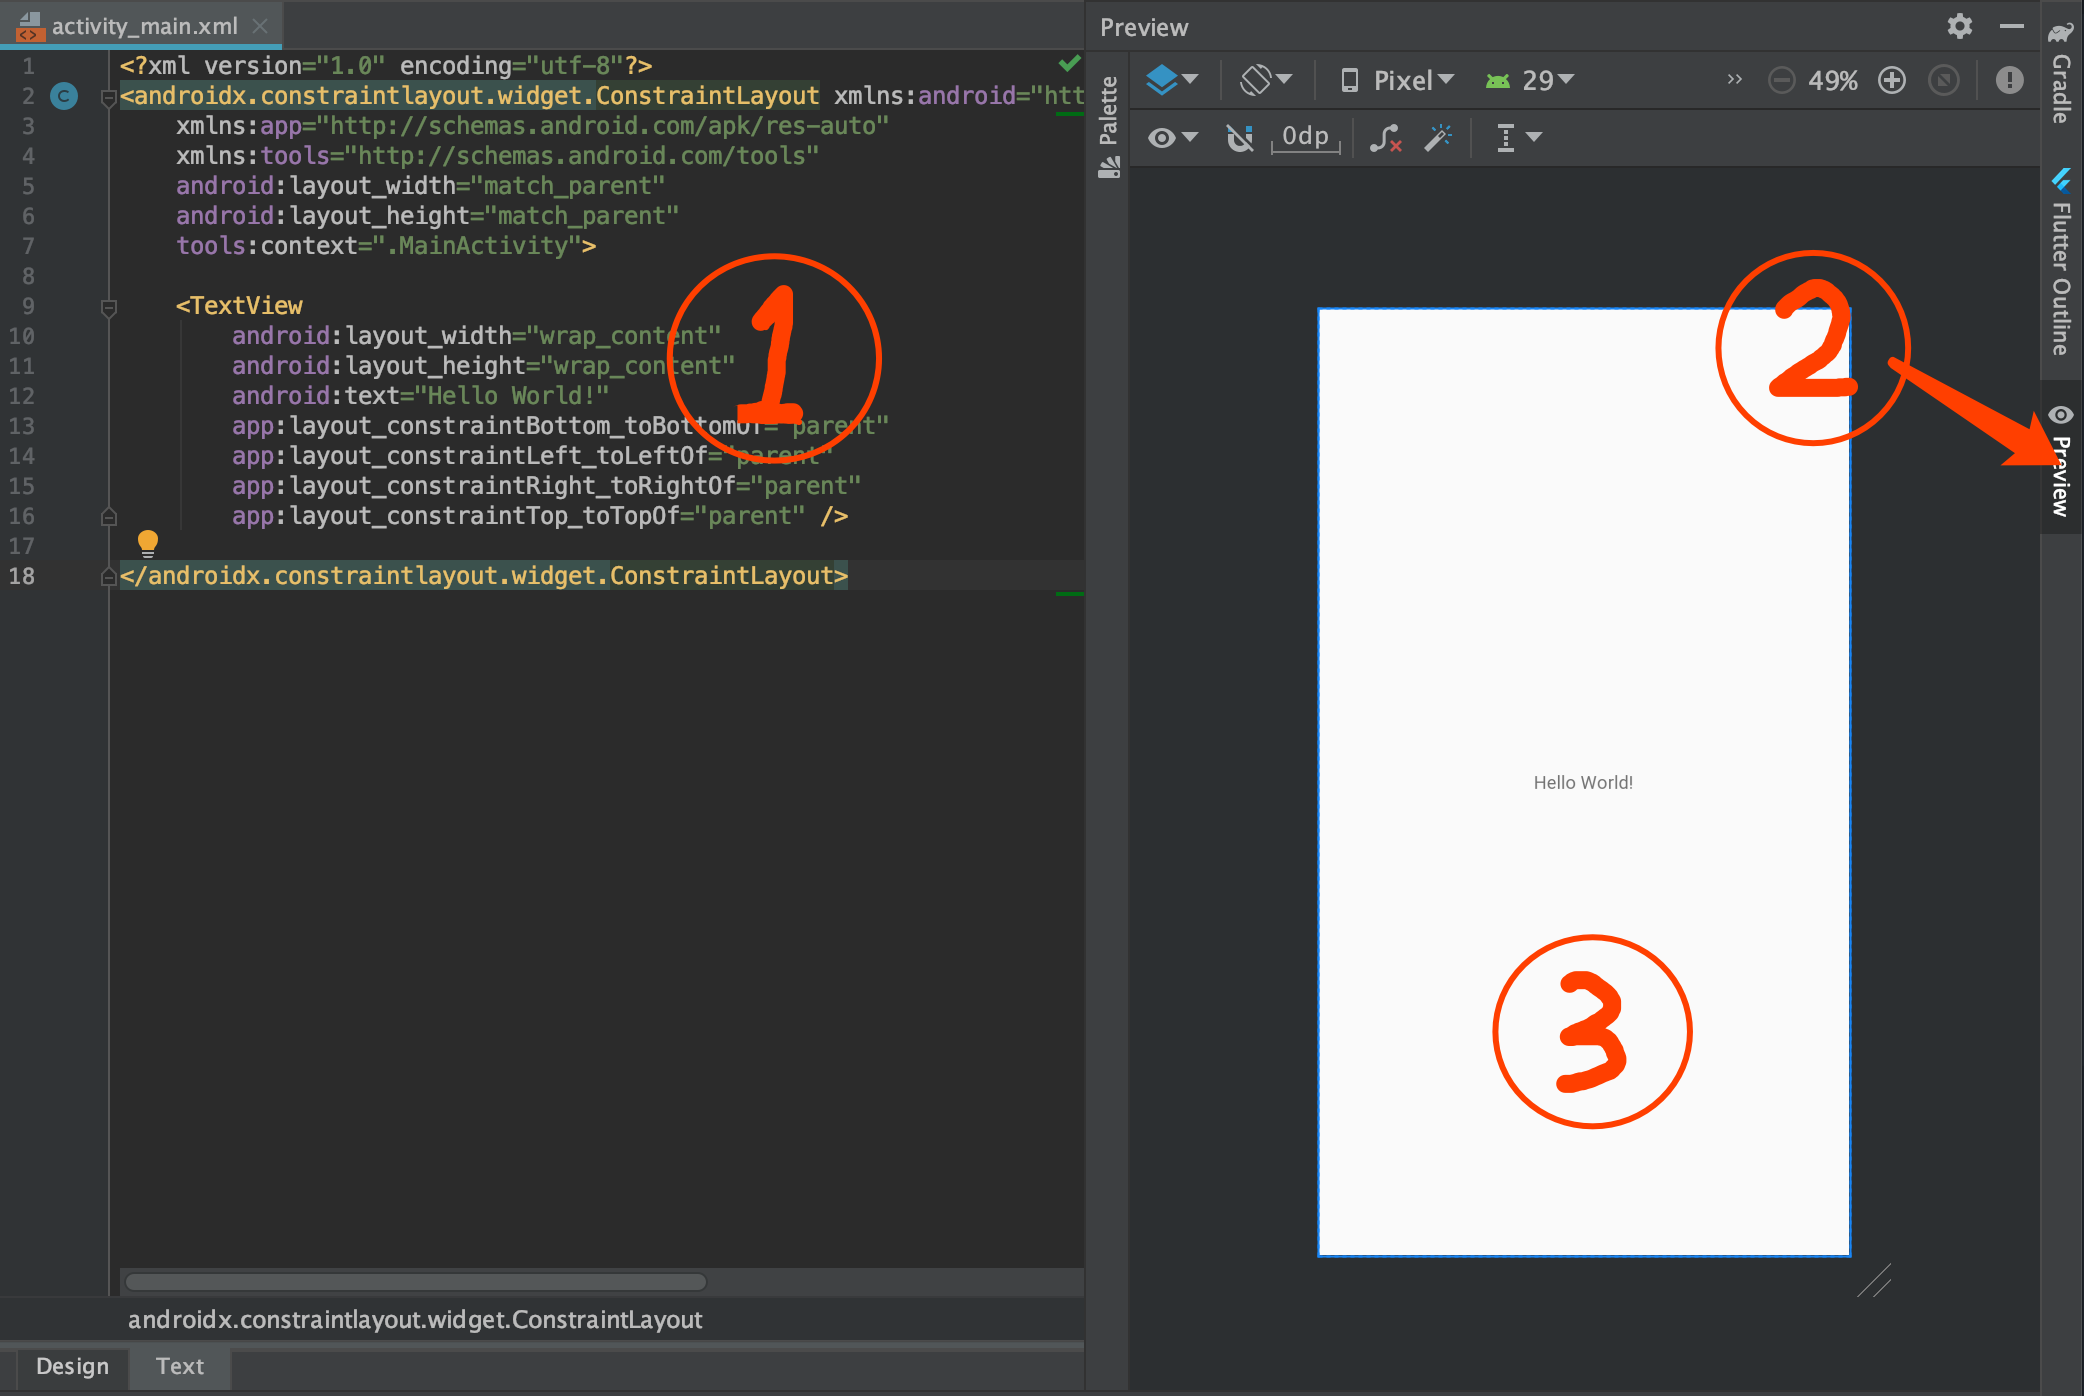Clear all constraints icon
This screenshot has height=1396, width=2084.
click(x=1385, y=137)
